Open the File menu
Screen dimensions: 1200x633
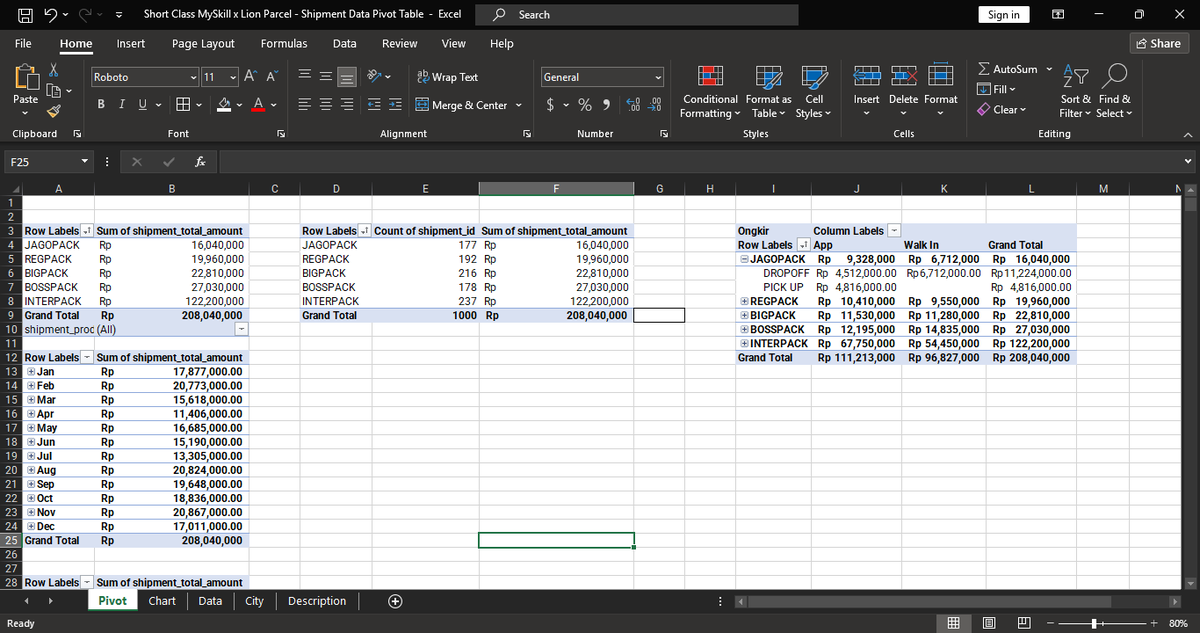click(x=22, y=43)
